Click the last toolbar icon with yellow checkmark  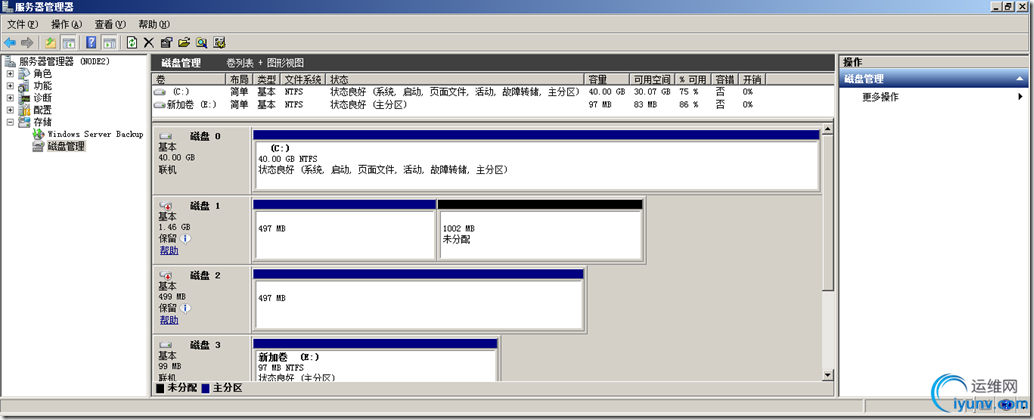click(220, 43)
